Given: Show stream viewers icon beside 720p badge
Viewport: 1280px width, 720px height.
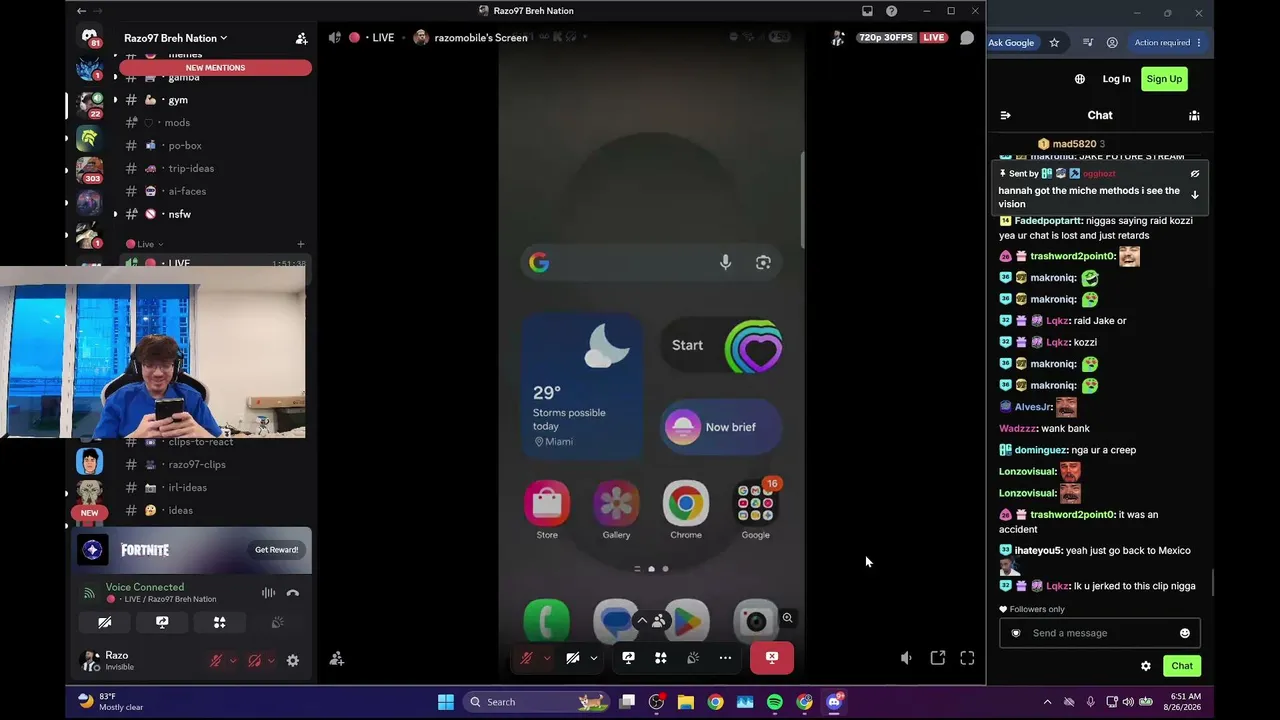Looking at the screenshot, I should [x=838, y=38].
